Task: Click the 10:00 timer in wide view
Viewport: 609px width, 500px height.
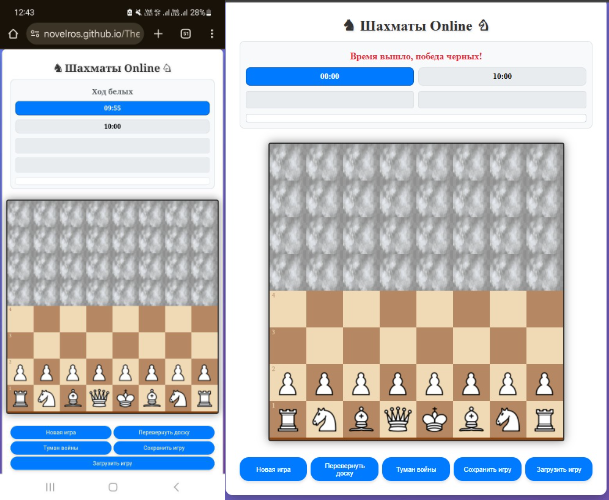Action: point(502,76)
